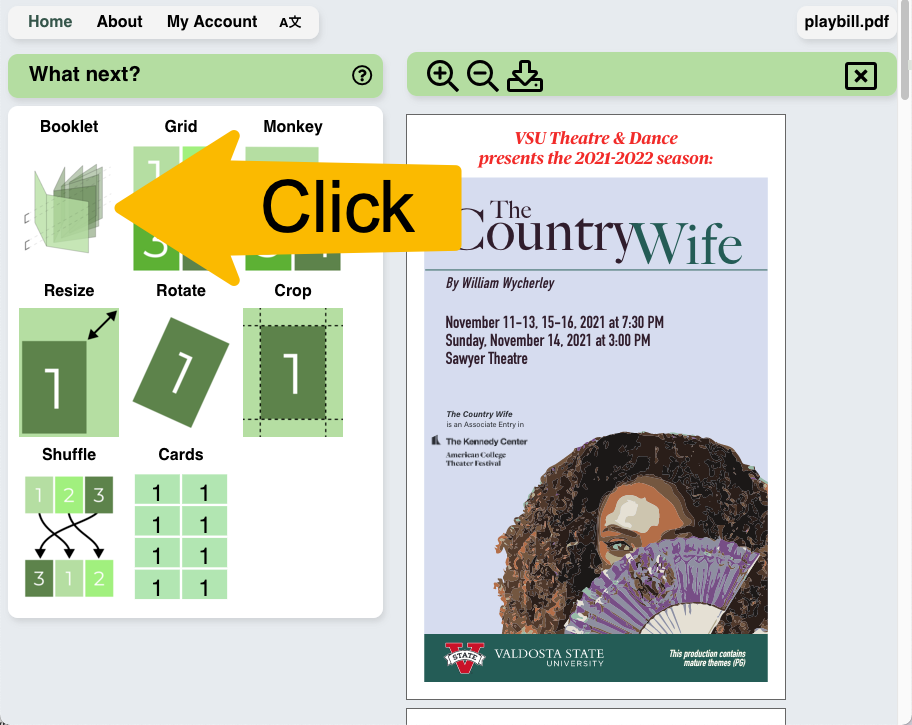
Task: Click the Grid label
Action: tap(181, 126)
